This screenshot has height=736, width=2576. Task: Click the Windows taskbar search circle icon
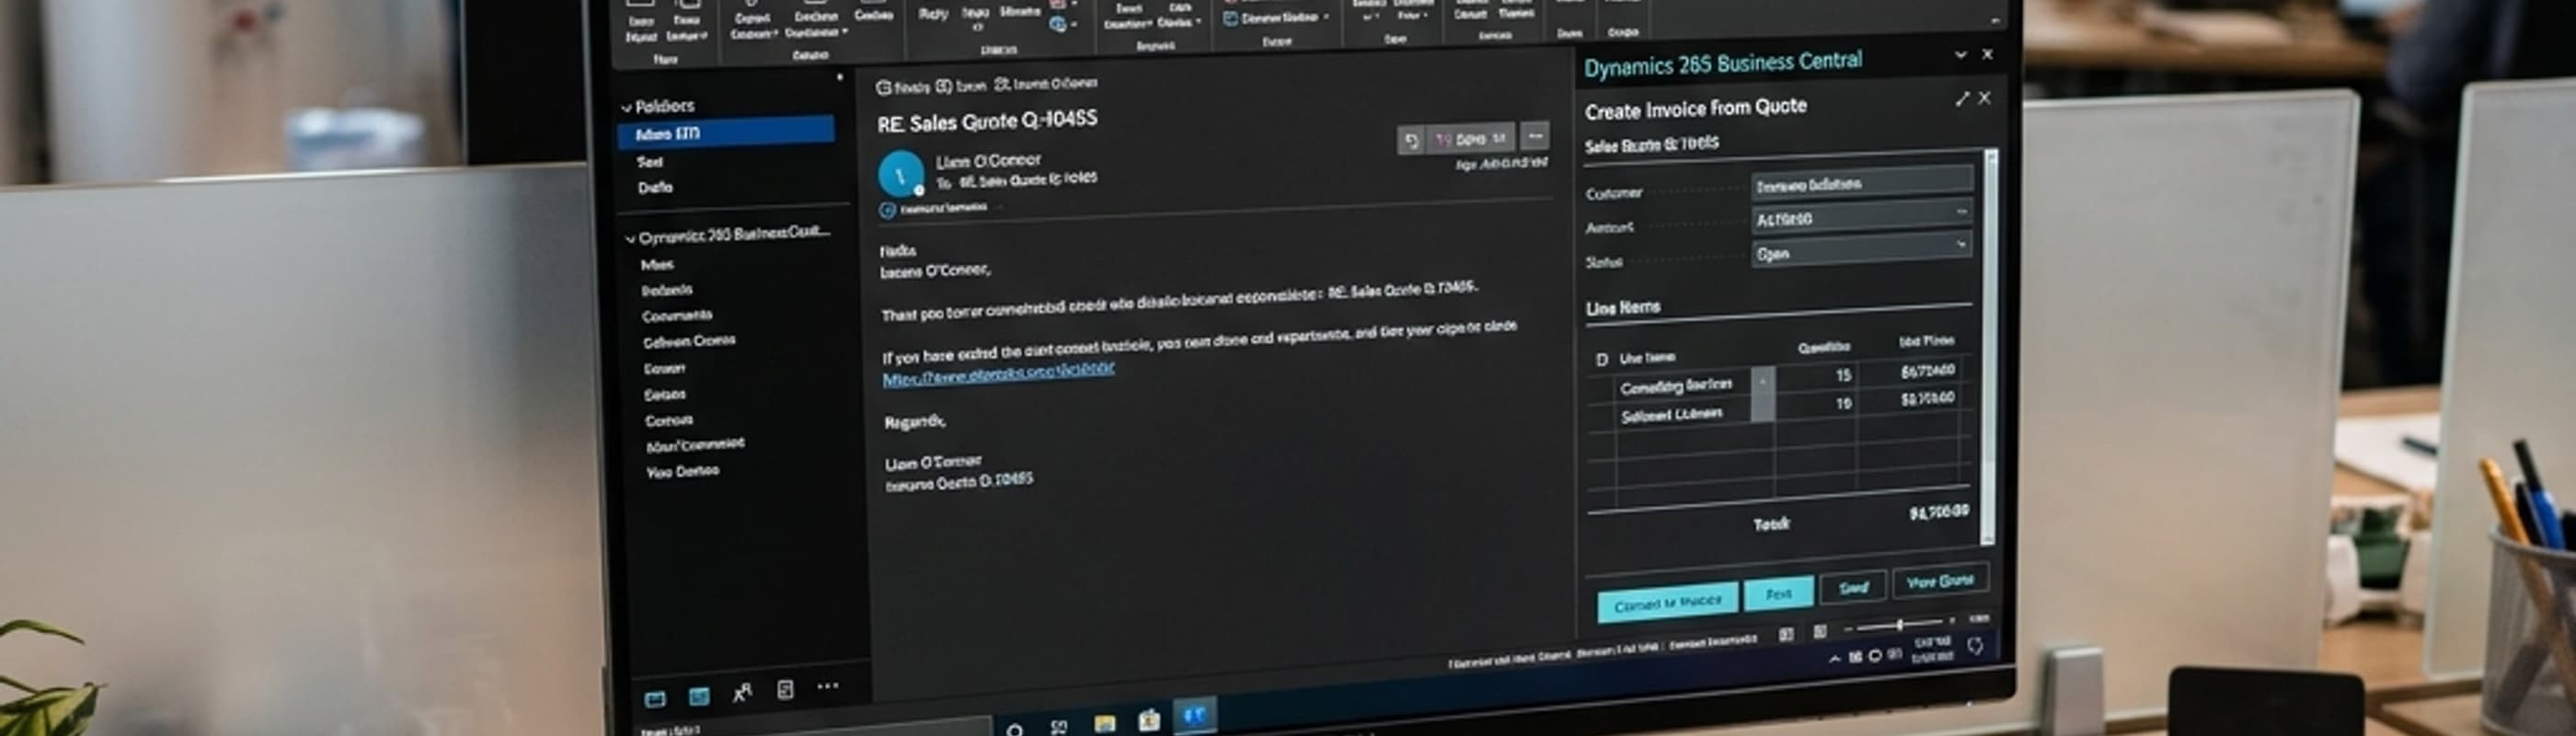[x=1015, y=730]
